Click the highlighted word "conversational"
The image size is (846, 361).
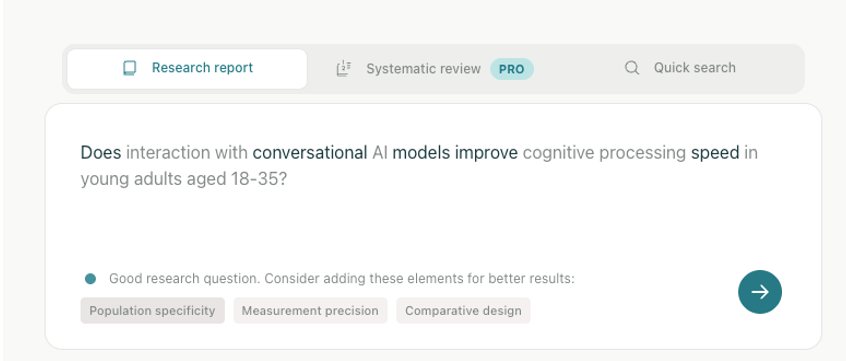pos(310,153)
